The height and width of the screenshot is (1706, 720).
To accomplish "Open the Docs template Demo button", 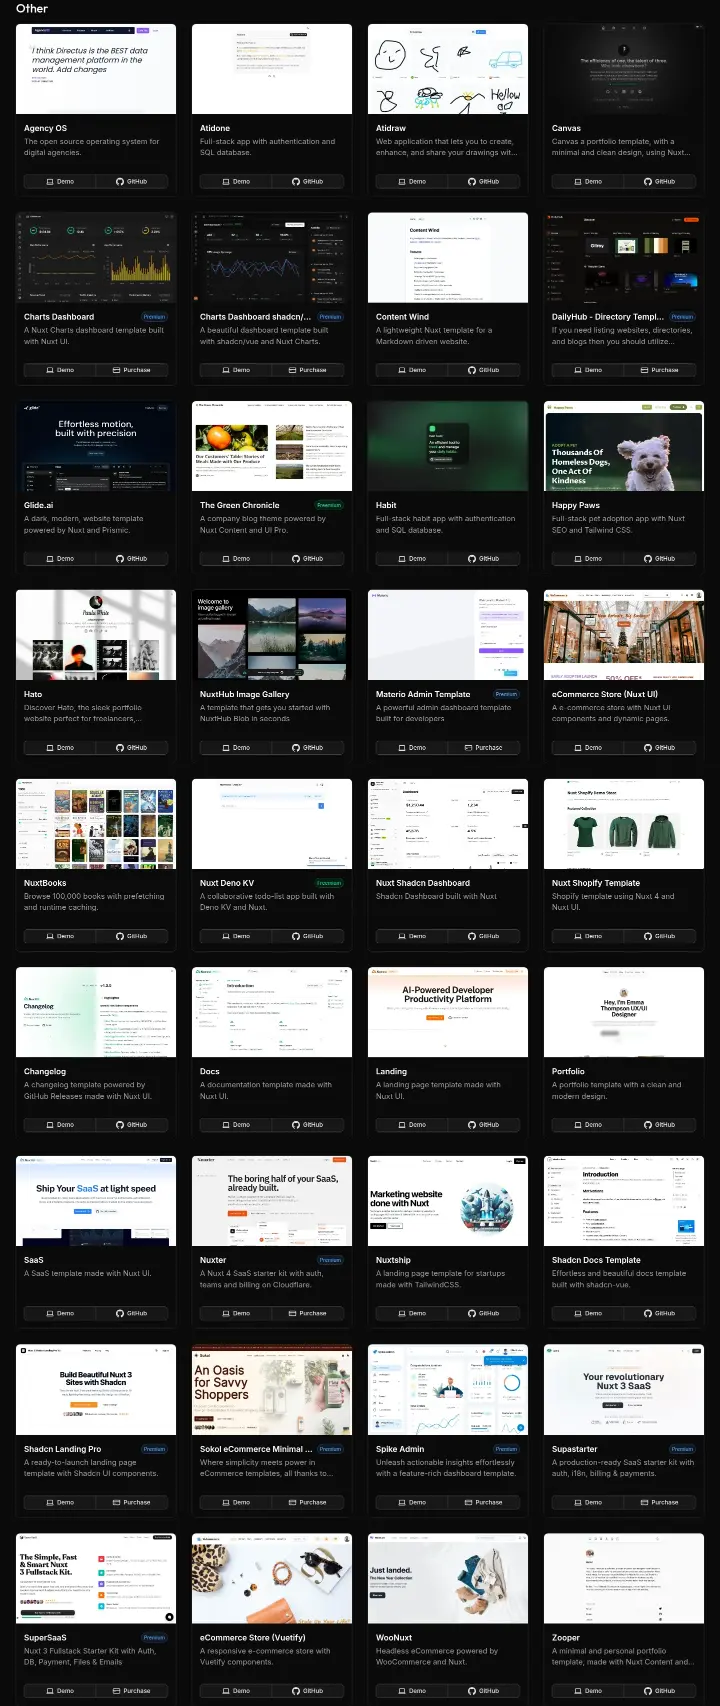I will pyautogui.click(x=236, y=1125).
